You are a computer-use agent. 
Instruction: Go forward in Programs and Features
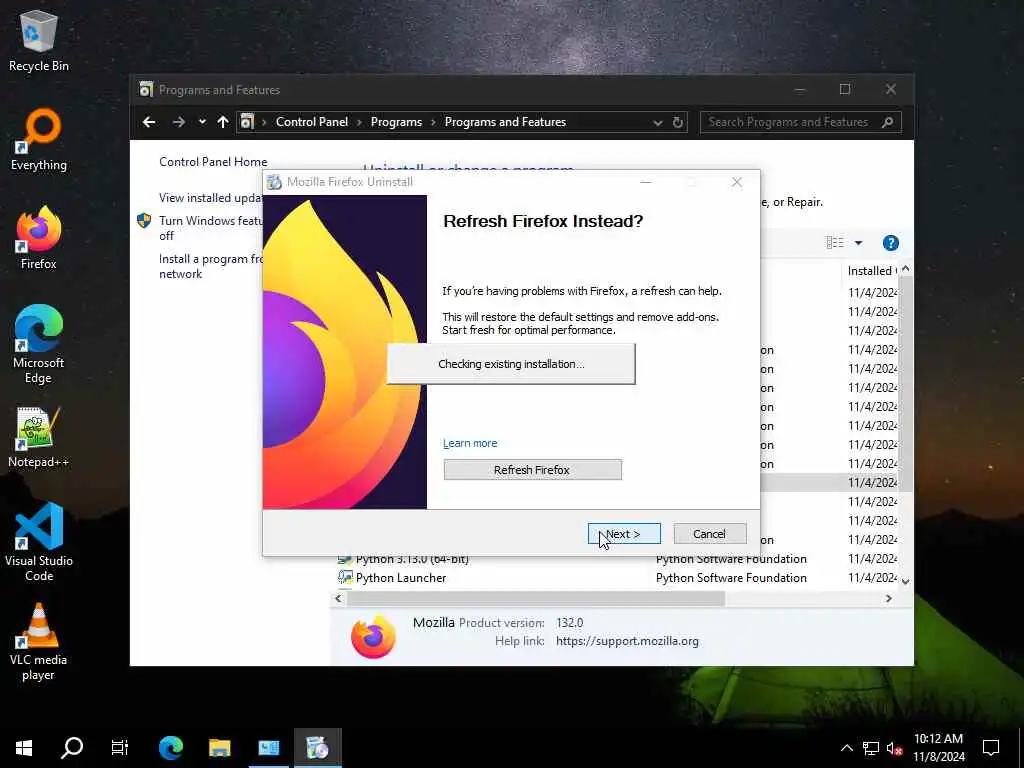178,122
